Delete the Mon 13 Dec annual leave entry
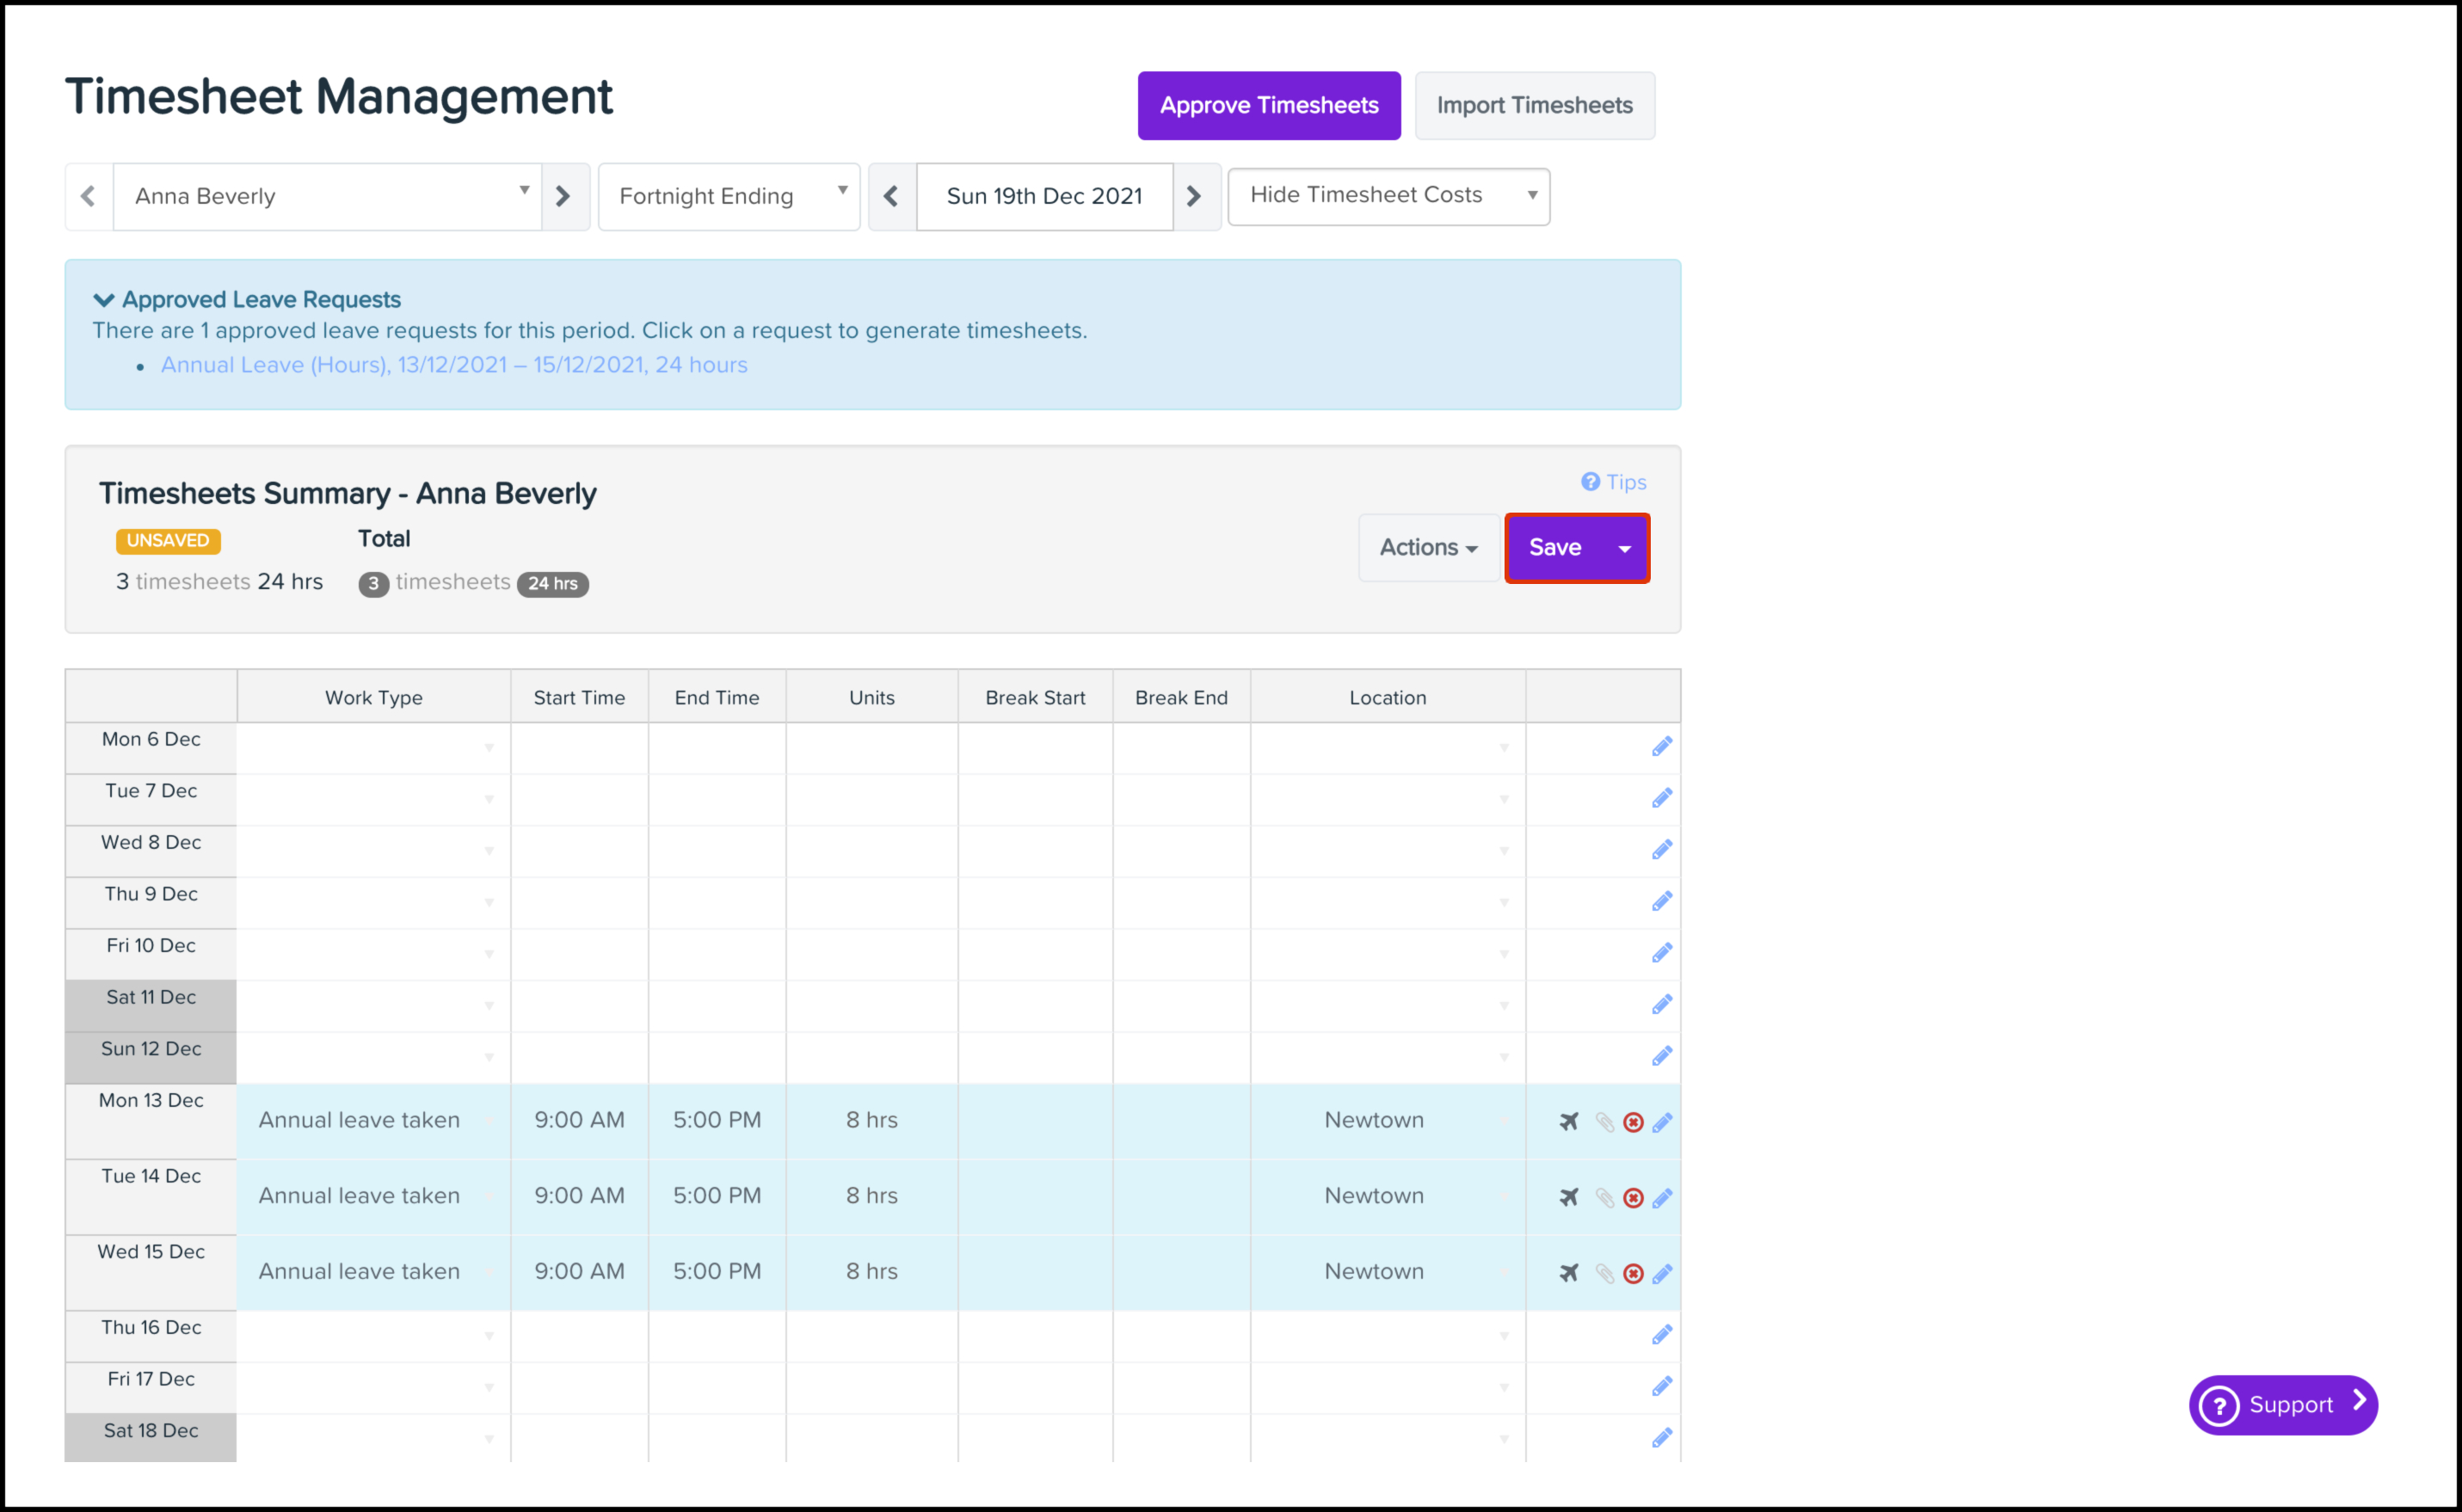Screen dimensions: 2462x1512 point(1633,1122)
